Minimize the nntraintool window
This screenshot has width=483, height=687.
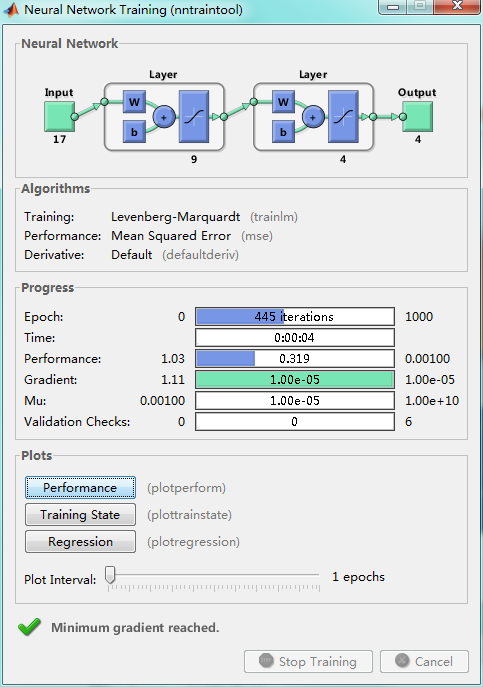pos(393,7)
